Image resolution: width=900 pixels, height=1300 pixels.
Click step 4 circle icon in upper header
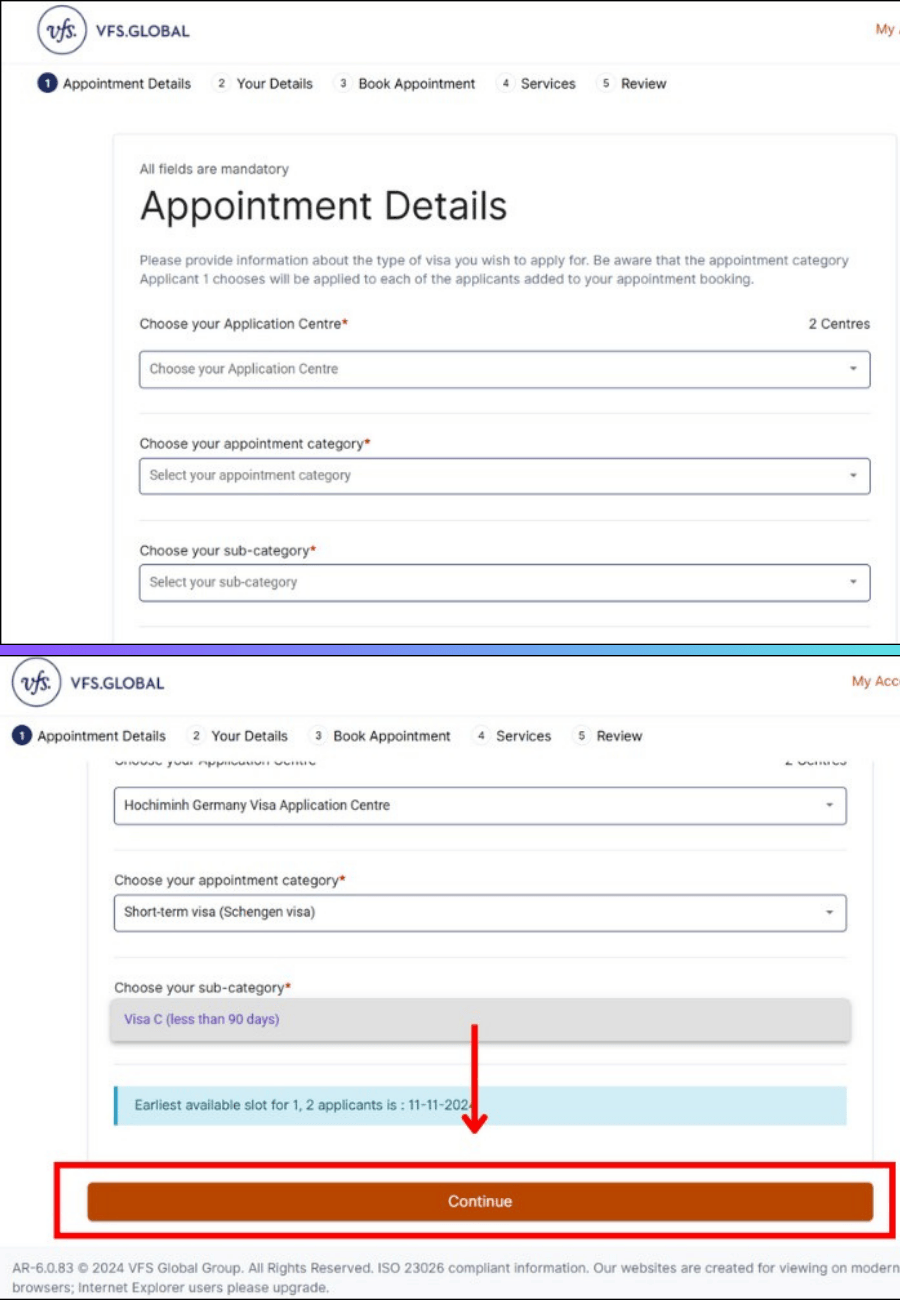pos(506,84)
